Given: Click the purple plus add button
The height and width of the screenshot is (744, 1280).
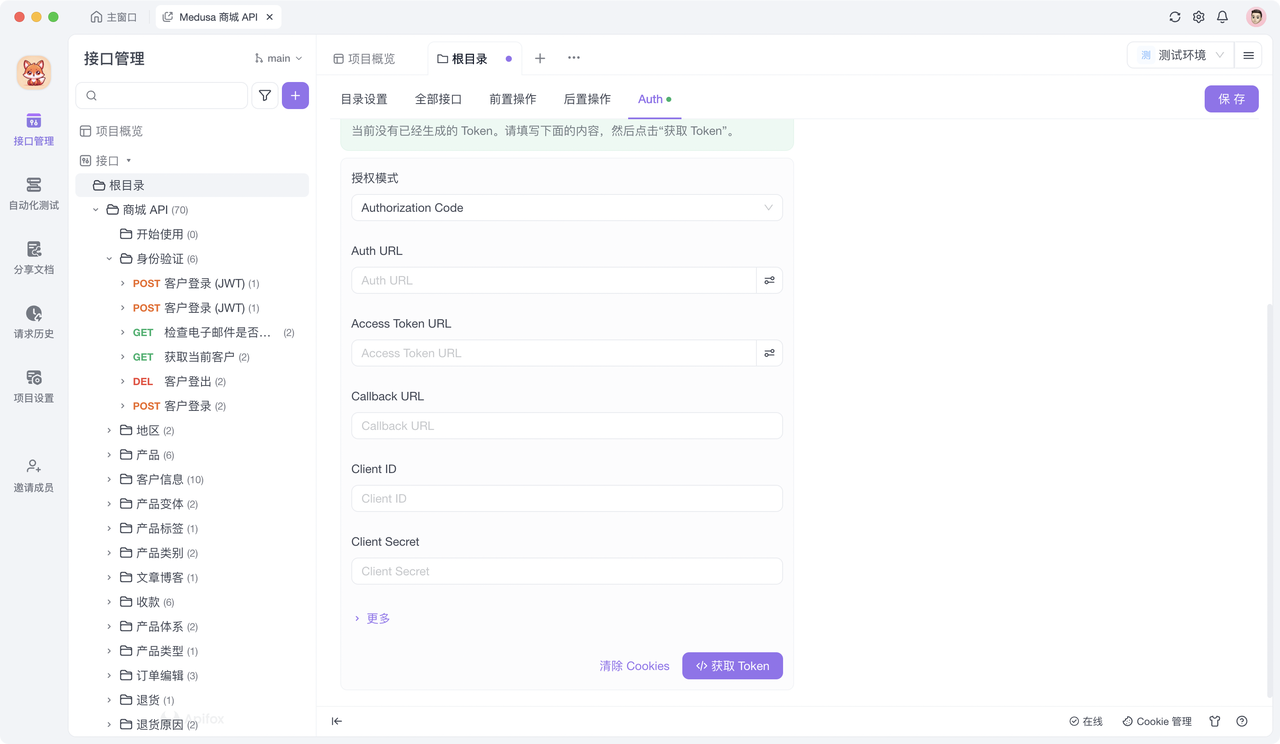Looking at the screenshot, I should (295, 96).
